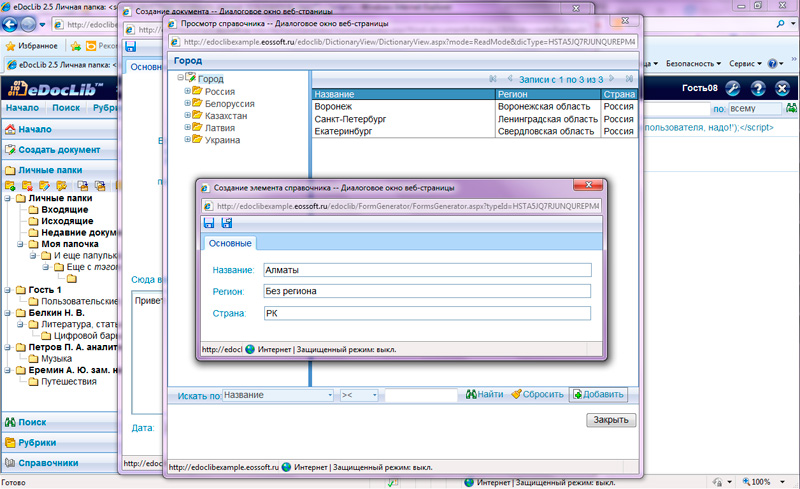Image resolution: width=800 pixels, height=489 pixels.
Task: Click the rename folder icon with the pencil
Action: [x=44, y=186]
